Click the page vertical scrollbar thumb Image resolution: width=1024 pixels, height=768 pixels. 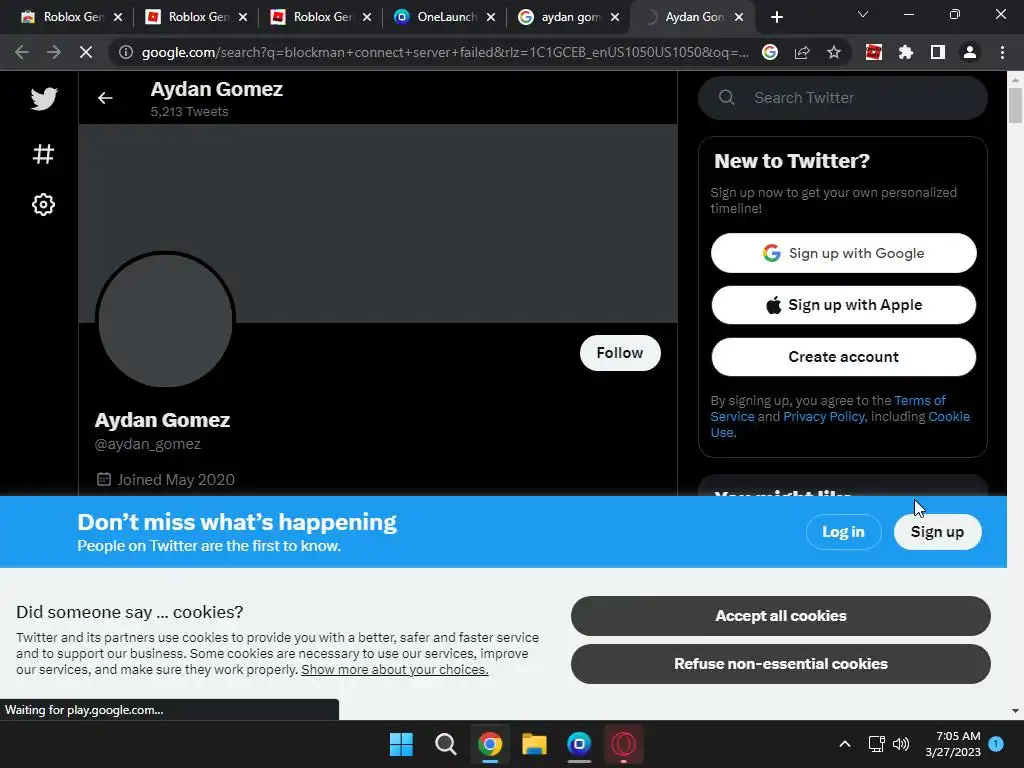1015,104
